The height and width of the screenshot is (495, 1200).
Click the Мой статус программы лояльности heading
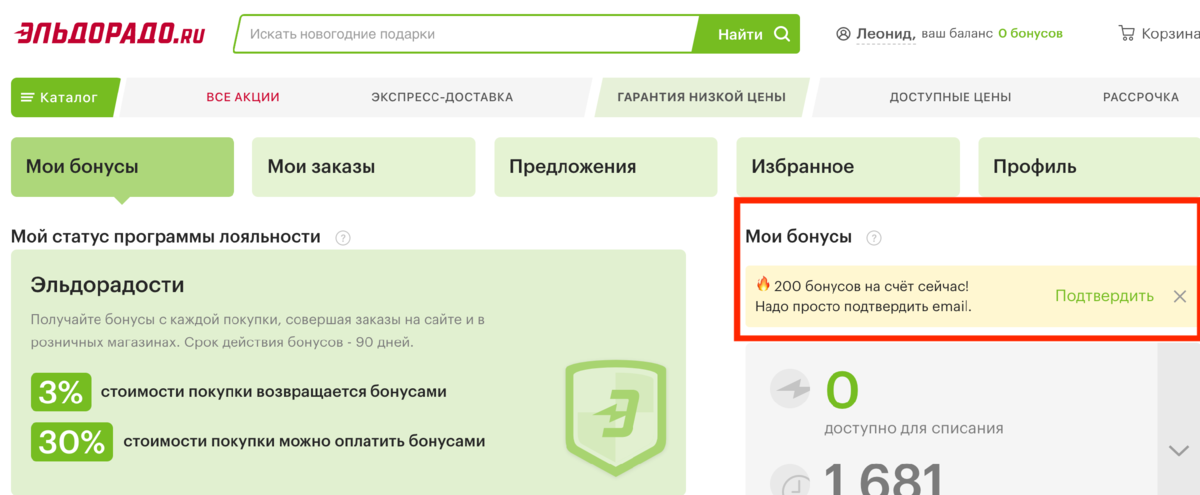click(x=166, y=237)
